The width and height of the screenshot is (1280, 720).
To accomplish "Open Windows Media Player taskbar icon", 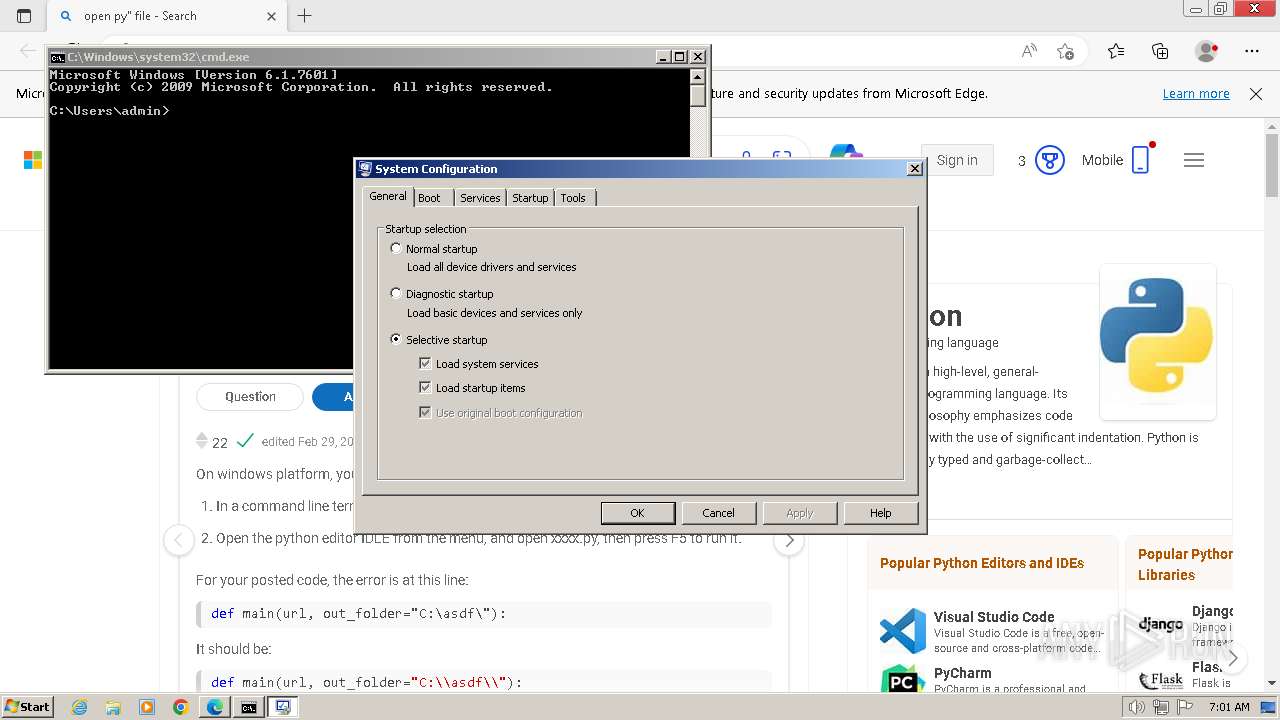I will pos(147,707).
